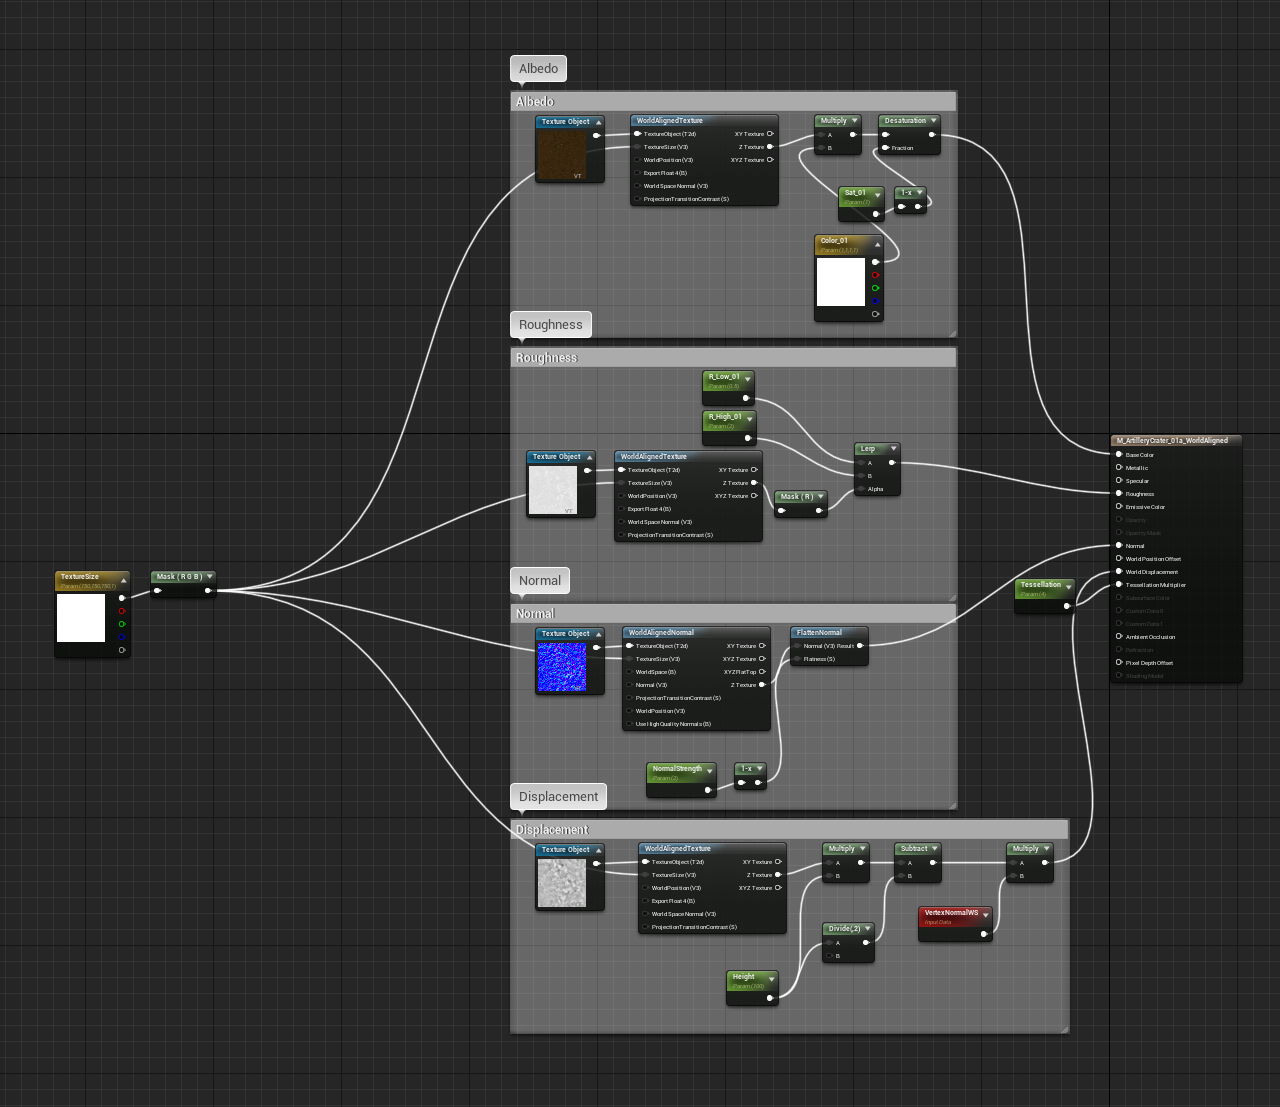
Task: Select the Roughness comment box header
Action: pos(733,357)
